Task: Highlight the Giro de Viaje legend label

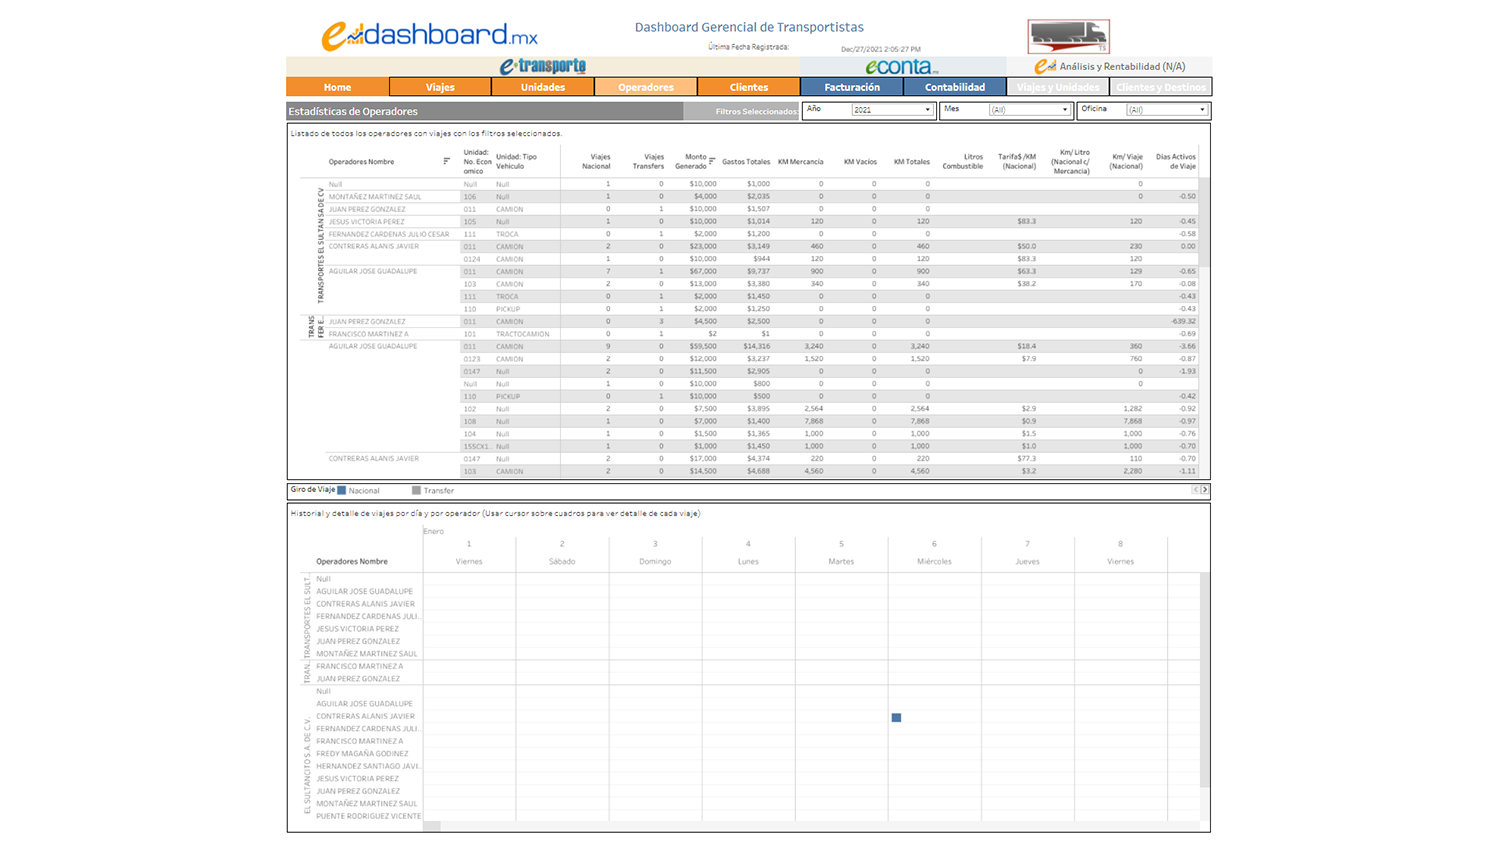Action: coord(313,490)
